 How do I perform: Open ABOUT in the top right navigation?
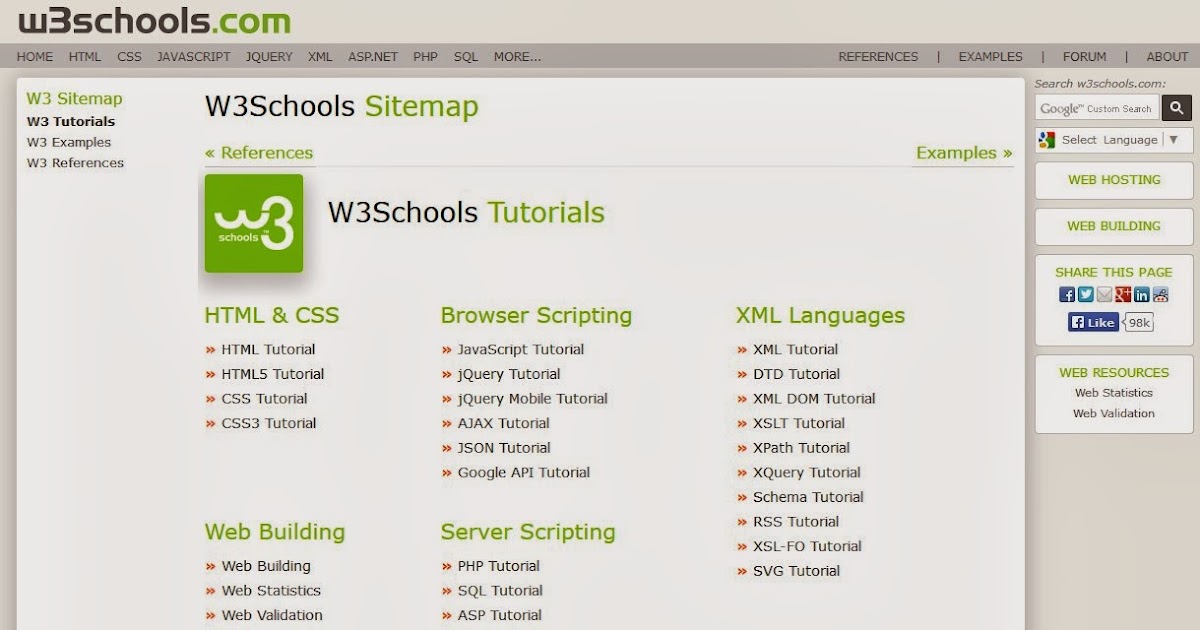(1167, 57)
